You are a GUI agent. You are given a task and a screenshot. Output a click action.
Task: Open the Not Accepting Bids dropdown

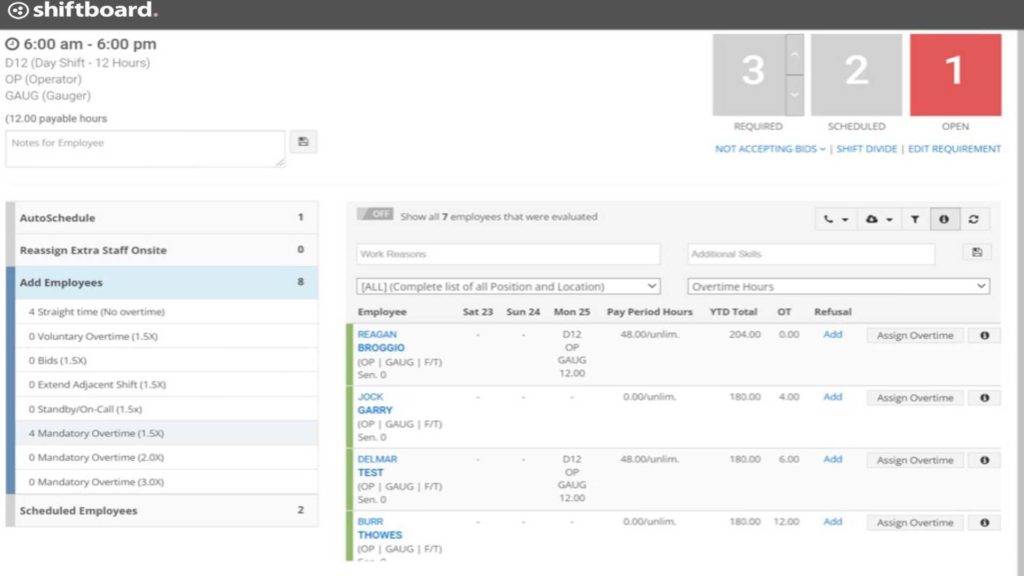[770, 149]
